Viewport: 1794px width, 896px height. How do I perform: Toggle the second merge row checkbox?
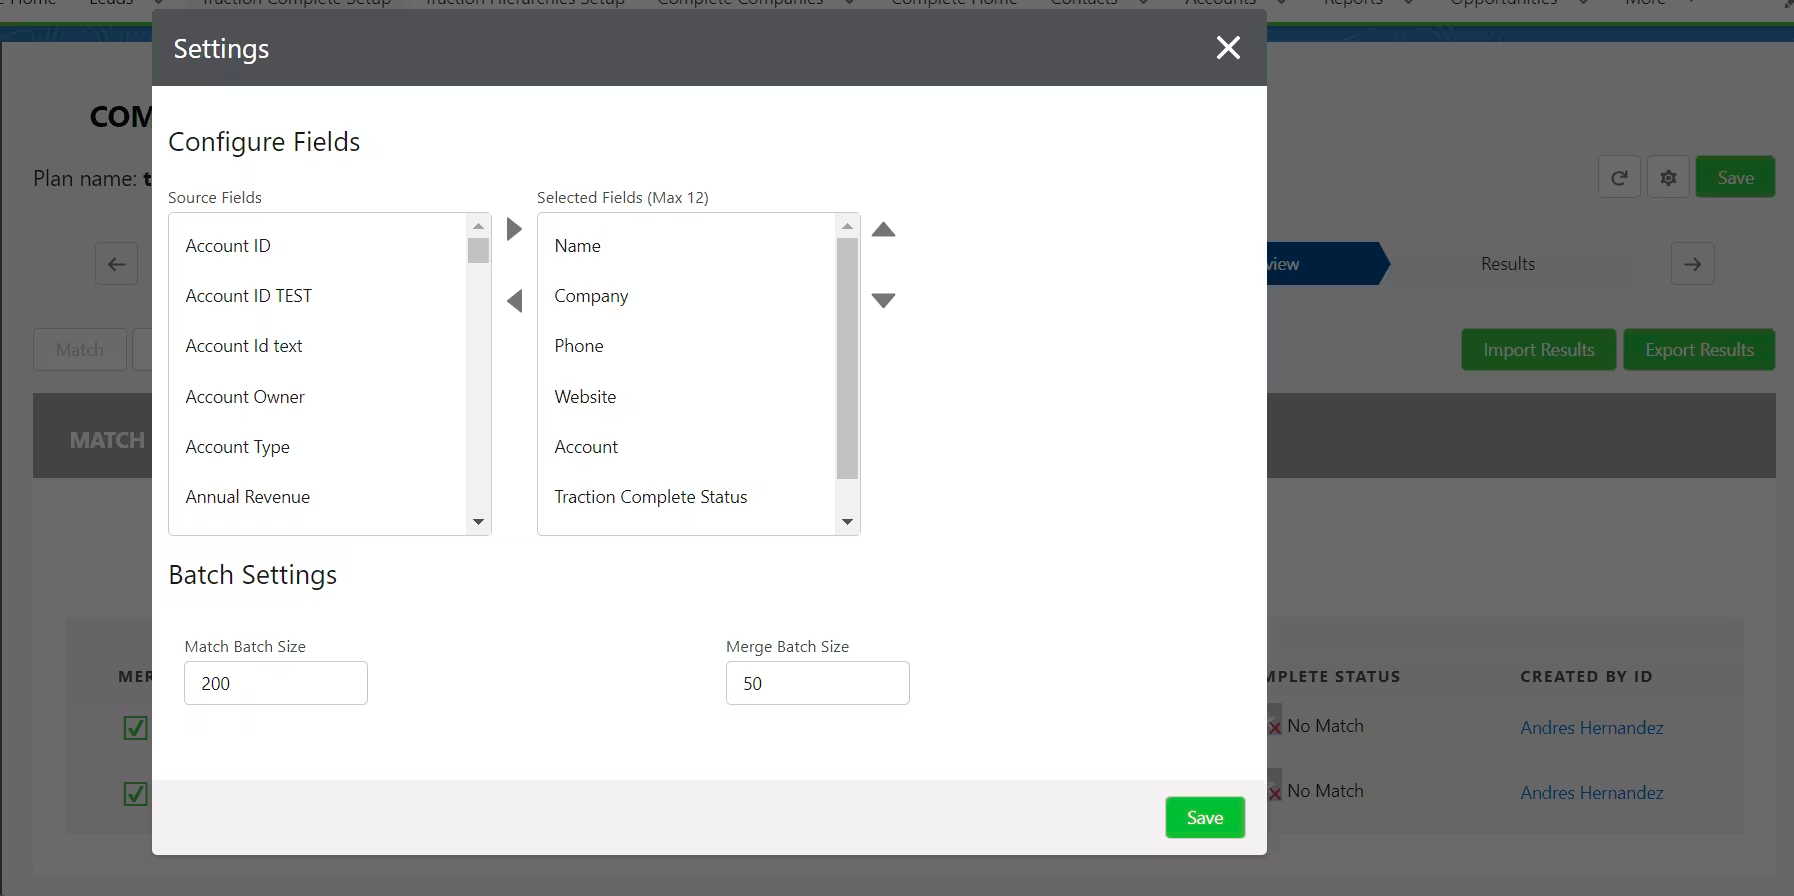[135, 794]
